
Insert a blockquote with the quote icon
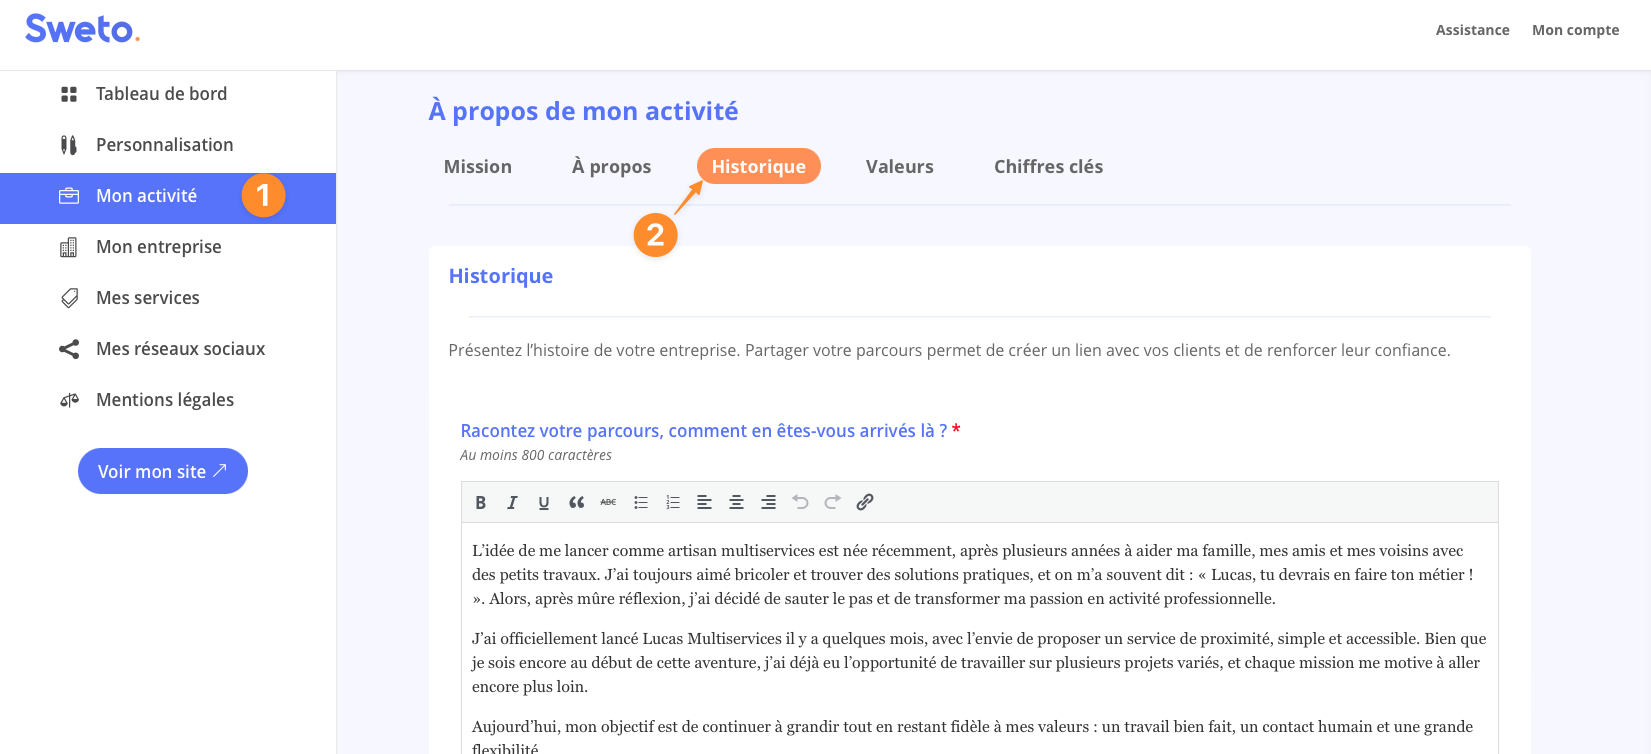(x=576, y=503)
